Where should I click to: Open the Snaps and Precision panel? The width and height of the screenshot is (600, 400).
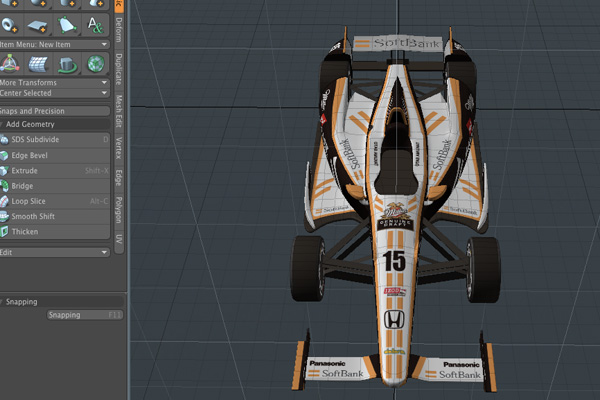click(54, 111)
